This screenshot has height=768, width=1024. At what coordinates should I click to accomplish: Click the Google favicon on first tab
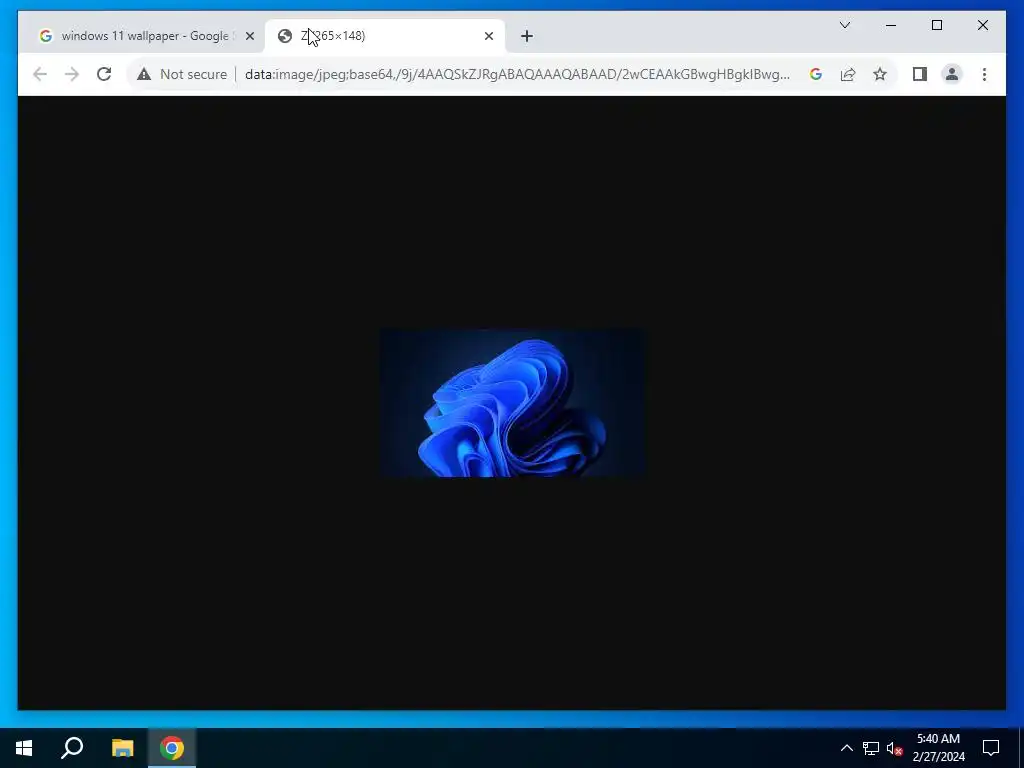pos(46,36)
